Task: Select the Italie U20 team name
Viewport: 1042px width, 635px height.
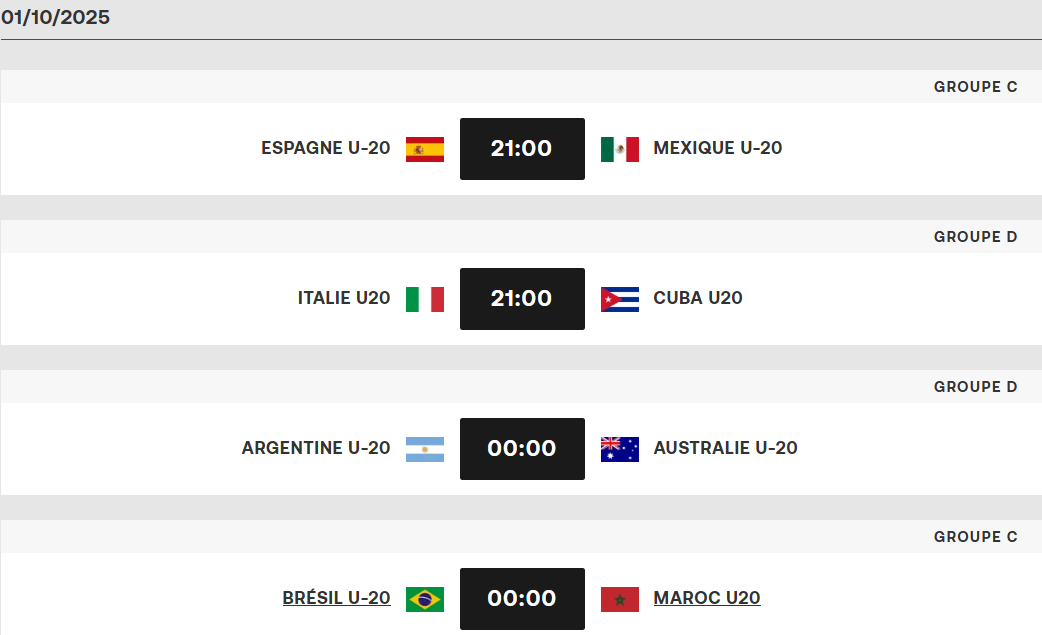Action: [x=344, y=298]
